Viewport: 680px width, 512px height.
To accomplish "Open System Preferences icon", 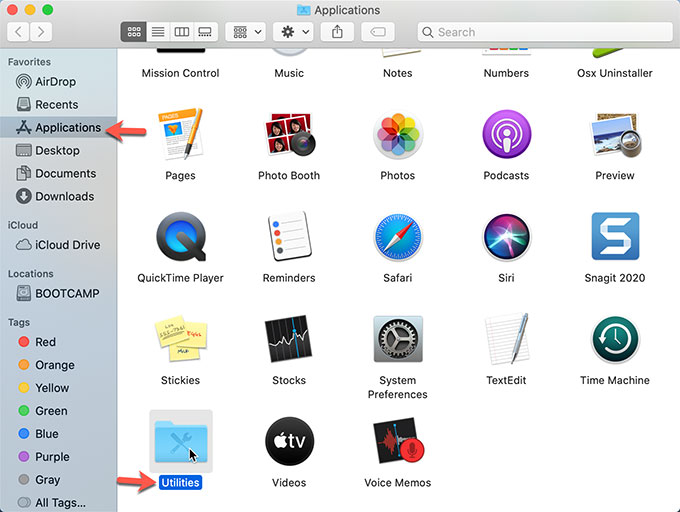I will (x=398, y=339).
